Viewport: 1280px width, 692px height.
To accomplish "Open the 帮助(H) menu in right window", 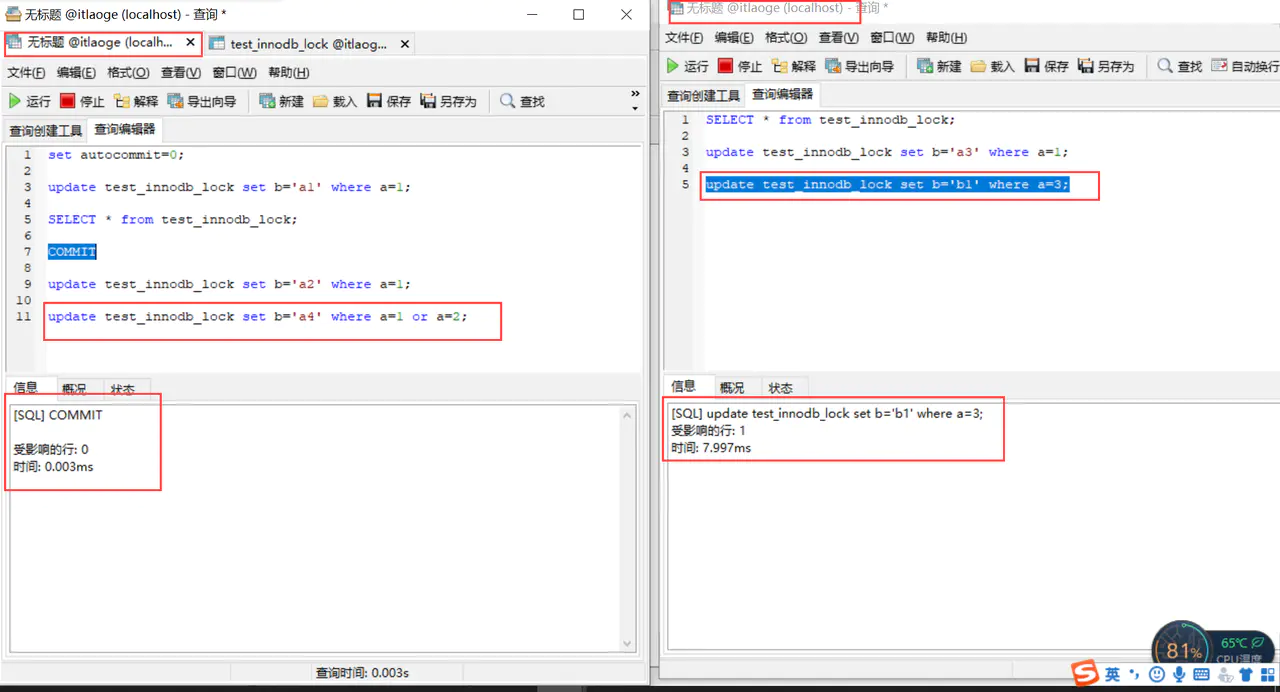I will [x=947, y=38].
